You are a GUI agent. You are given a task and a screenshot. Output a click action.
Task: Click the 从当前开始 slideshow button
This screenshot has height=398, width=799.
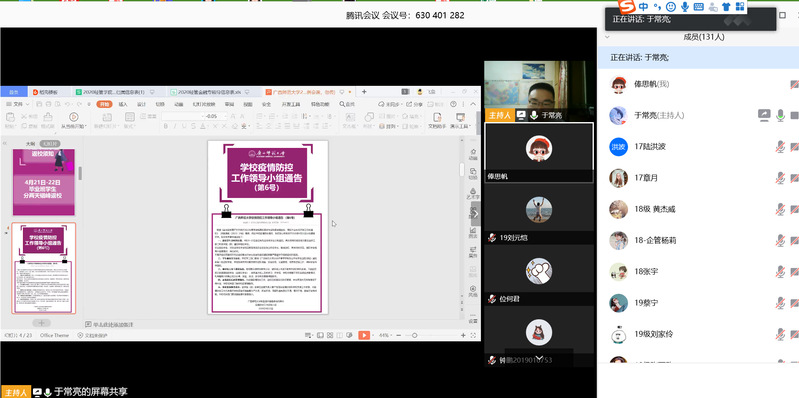point(73,120)
